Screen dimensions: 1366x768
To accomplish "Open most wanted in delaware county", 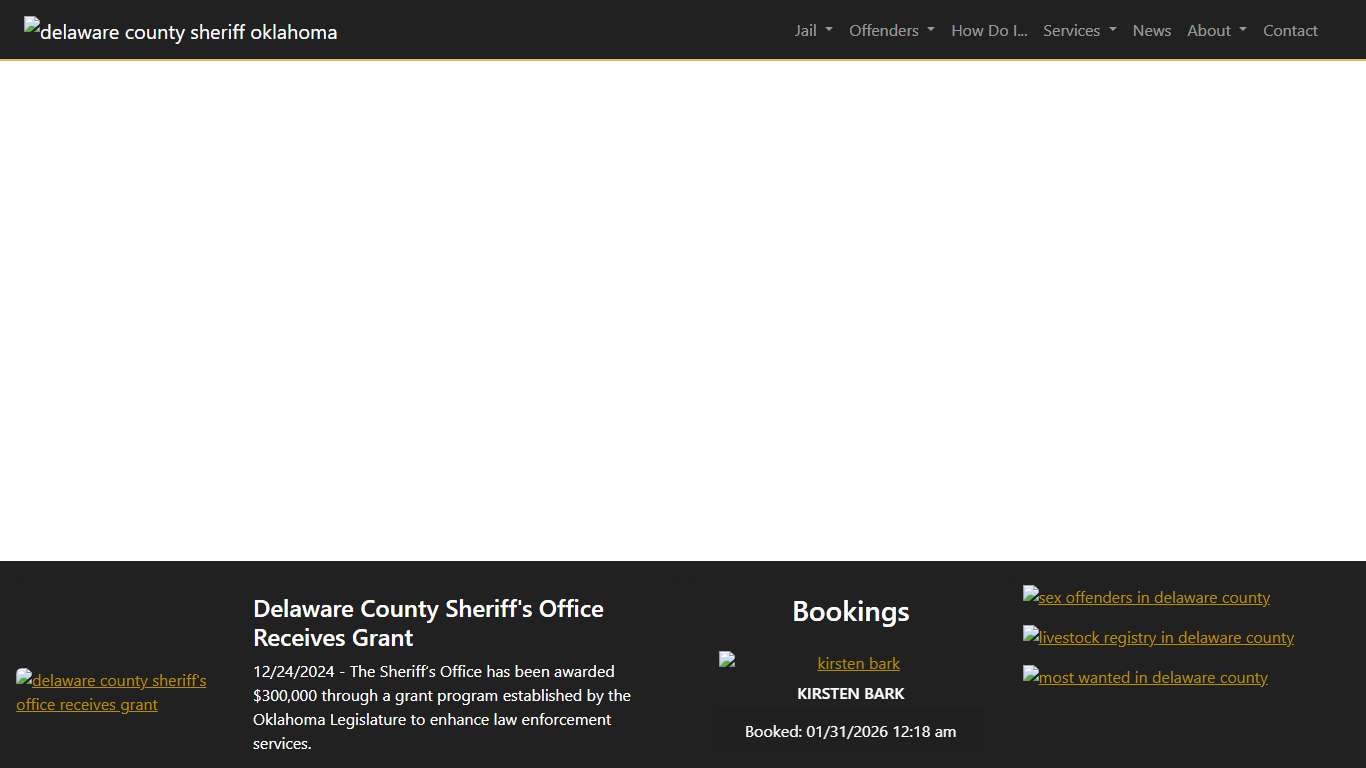I will point(1145,677).
